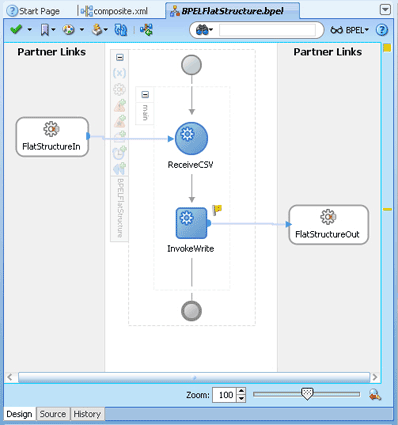Collapse the main sequence
Viewport: 398px width, 425px height.
pos(145,95)
